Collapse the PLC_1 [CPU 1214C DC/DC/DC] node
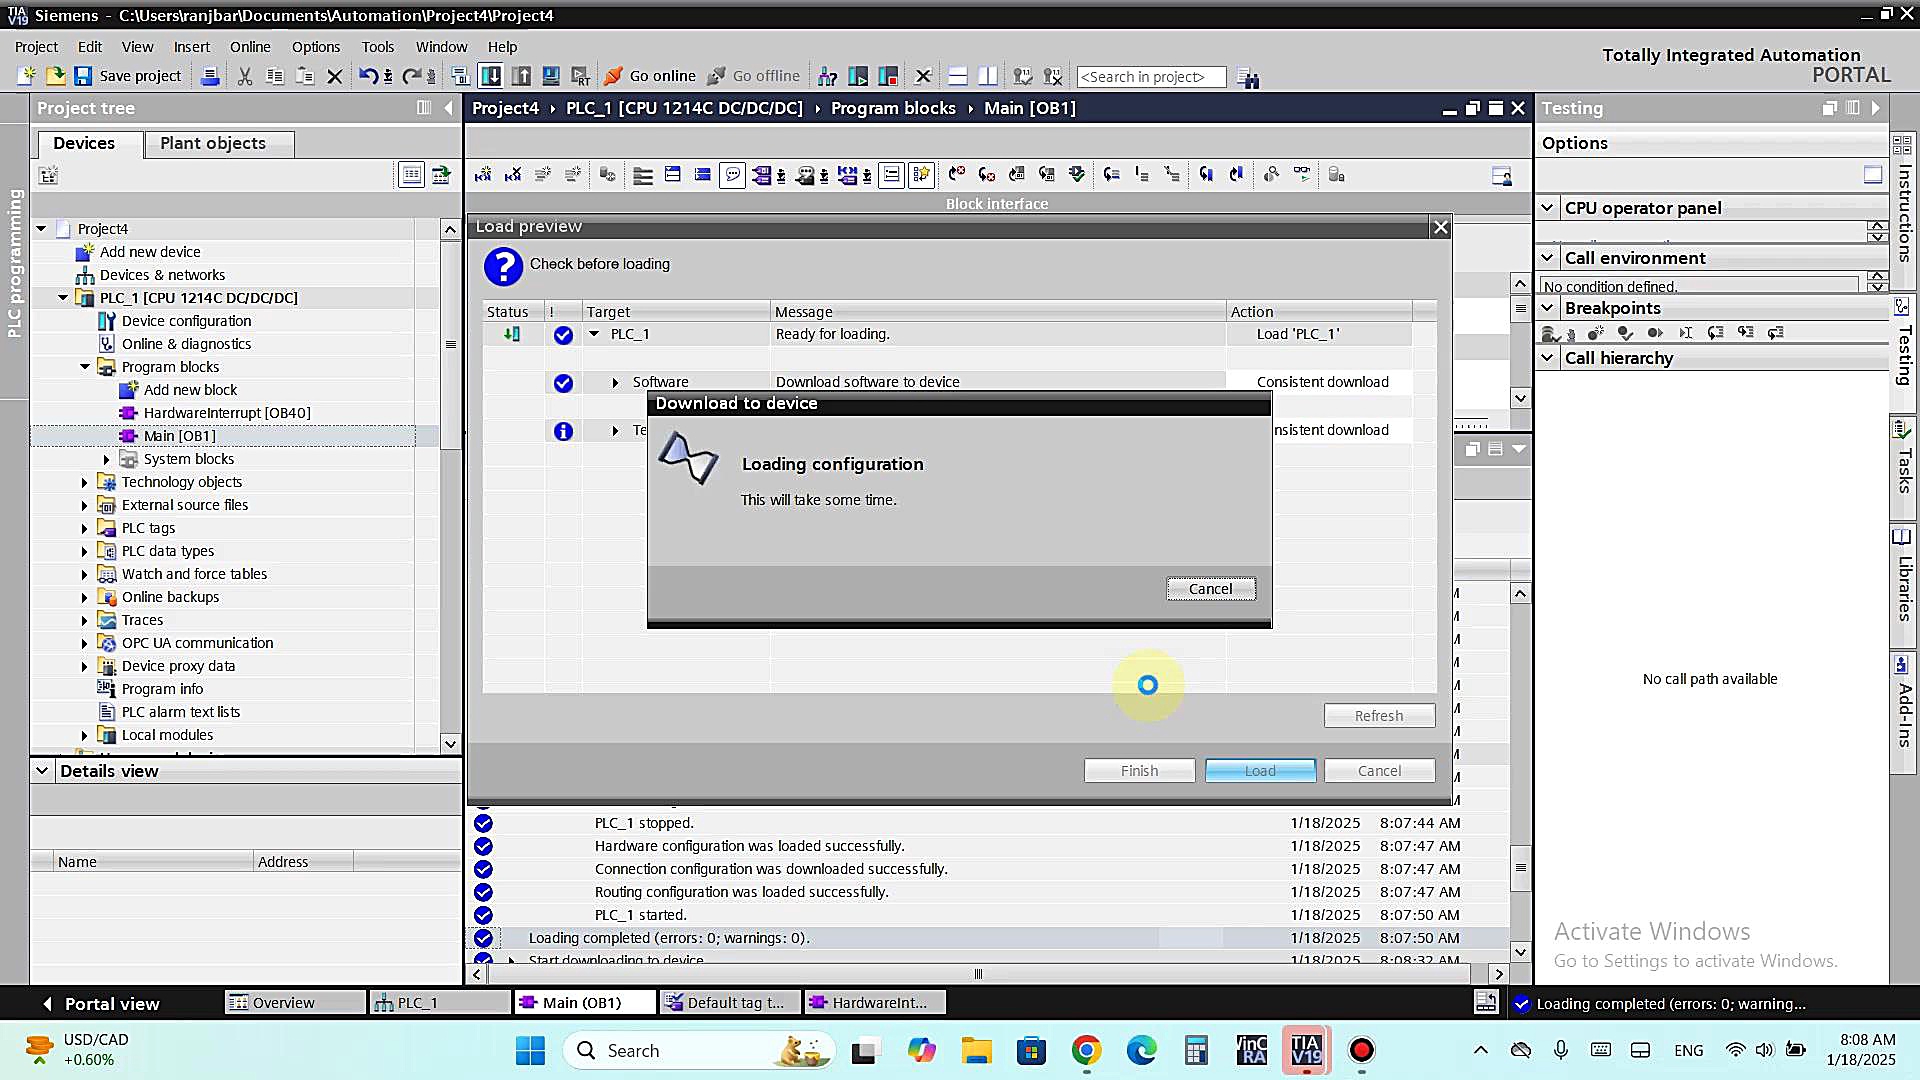Viewport: 1920px width, 1080px height. tap(63, 298)
